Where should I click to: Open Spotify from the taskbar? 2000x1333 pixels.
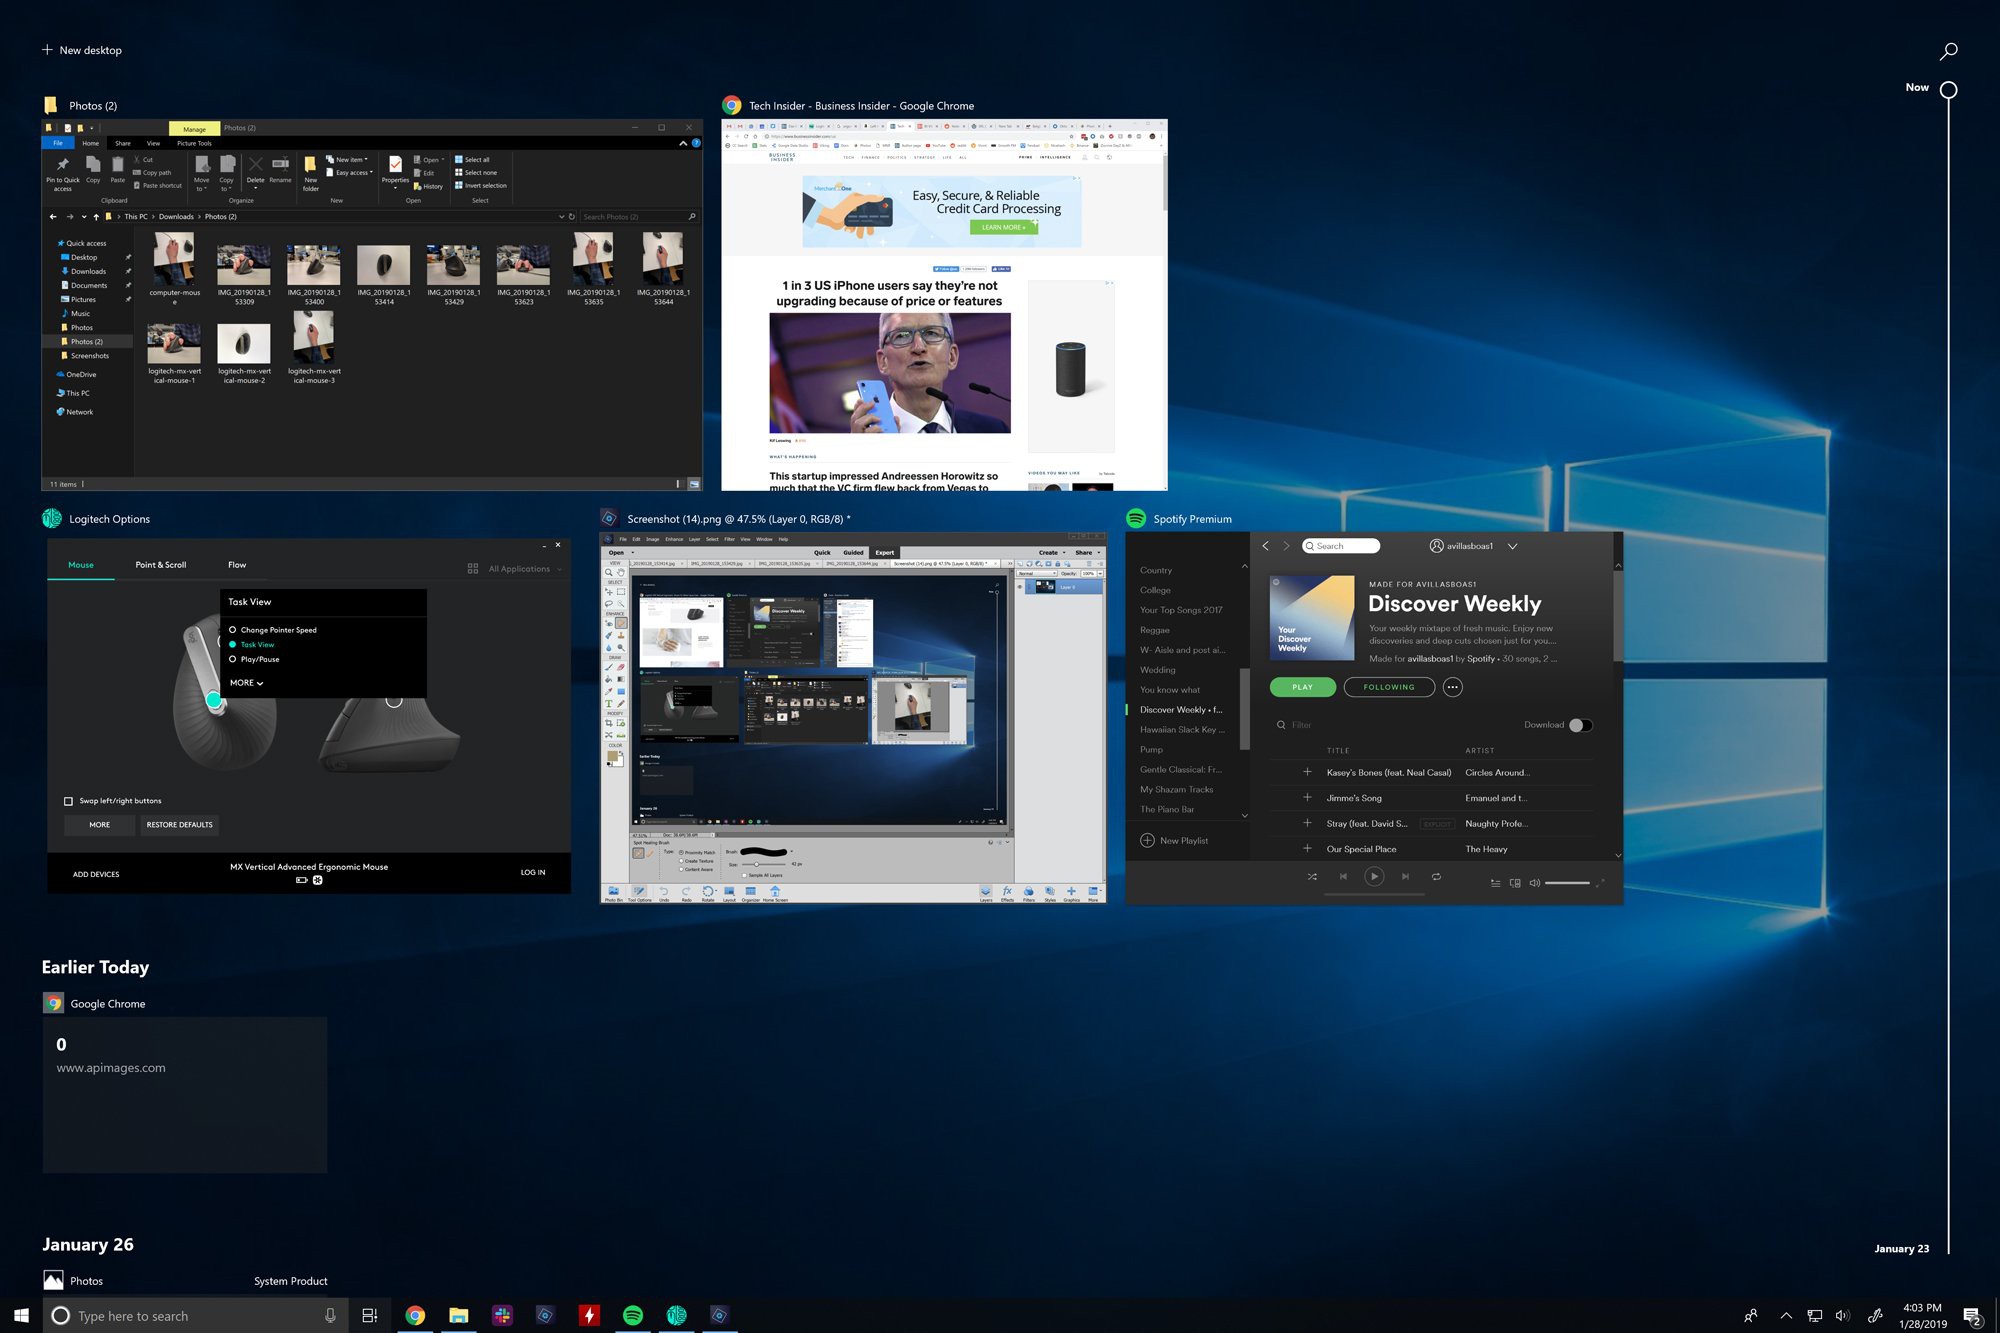click(x=633, y=1315)
